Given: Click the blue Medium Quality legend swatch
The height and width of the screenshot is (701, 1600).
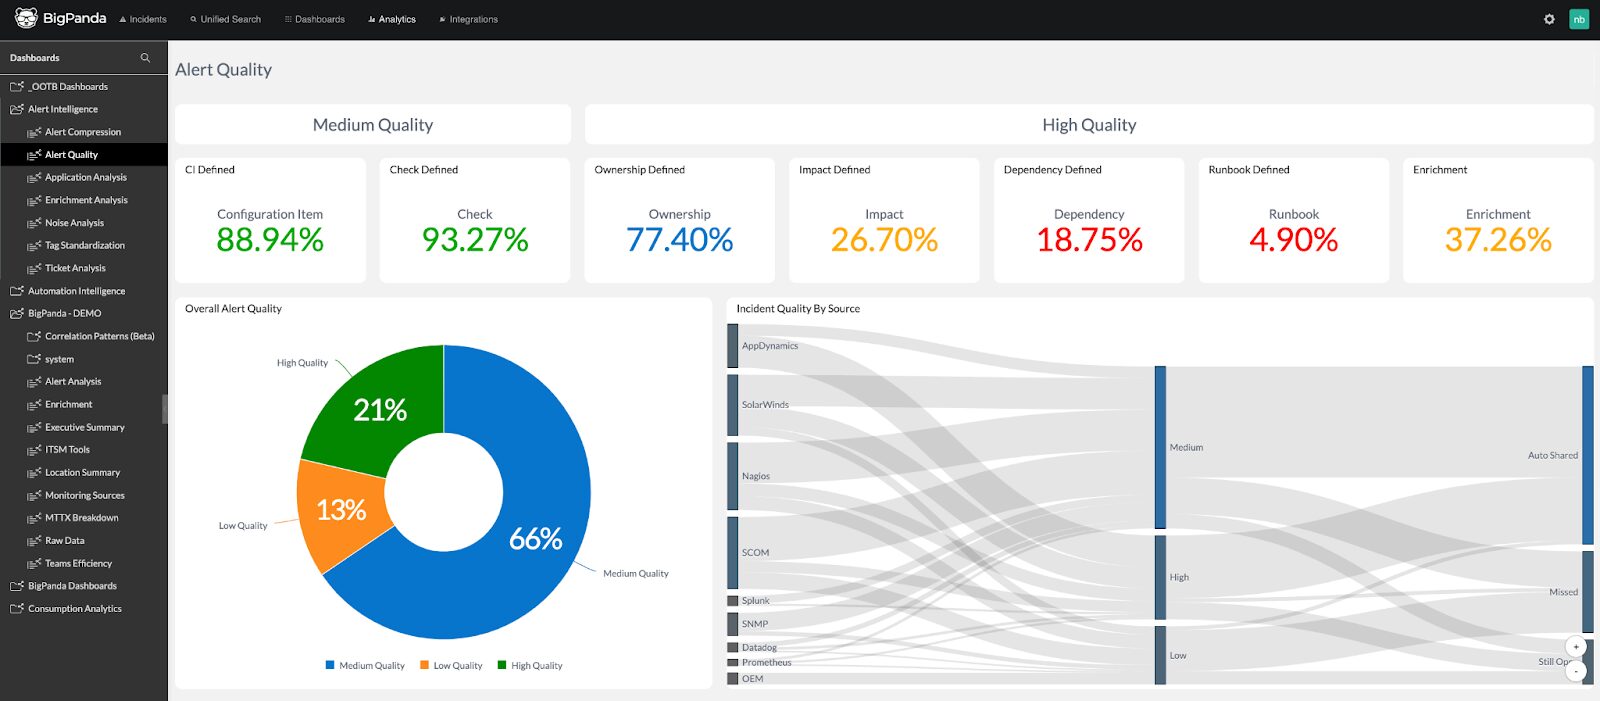Looking at the screenshot, I should pyautogui.click(x=330, y=665).
